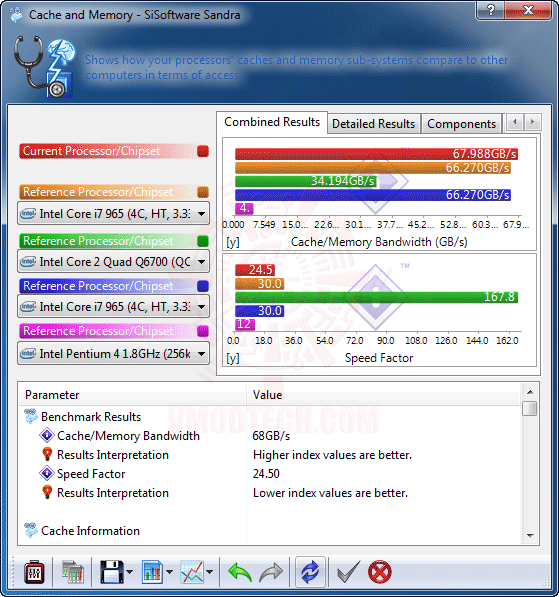Click the list scrollbar thumb
The width and height of the screenshot is (559, 597).
point(530,409)
